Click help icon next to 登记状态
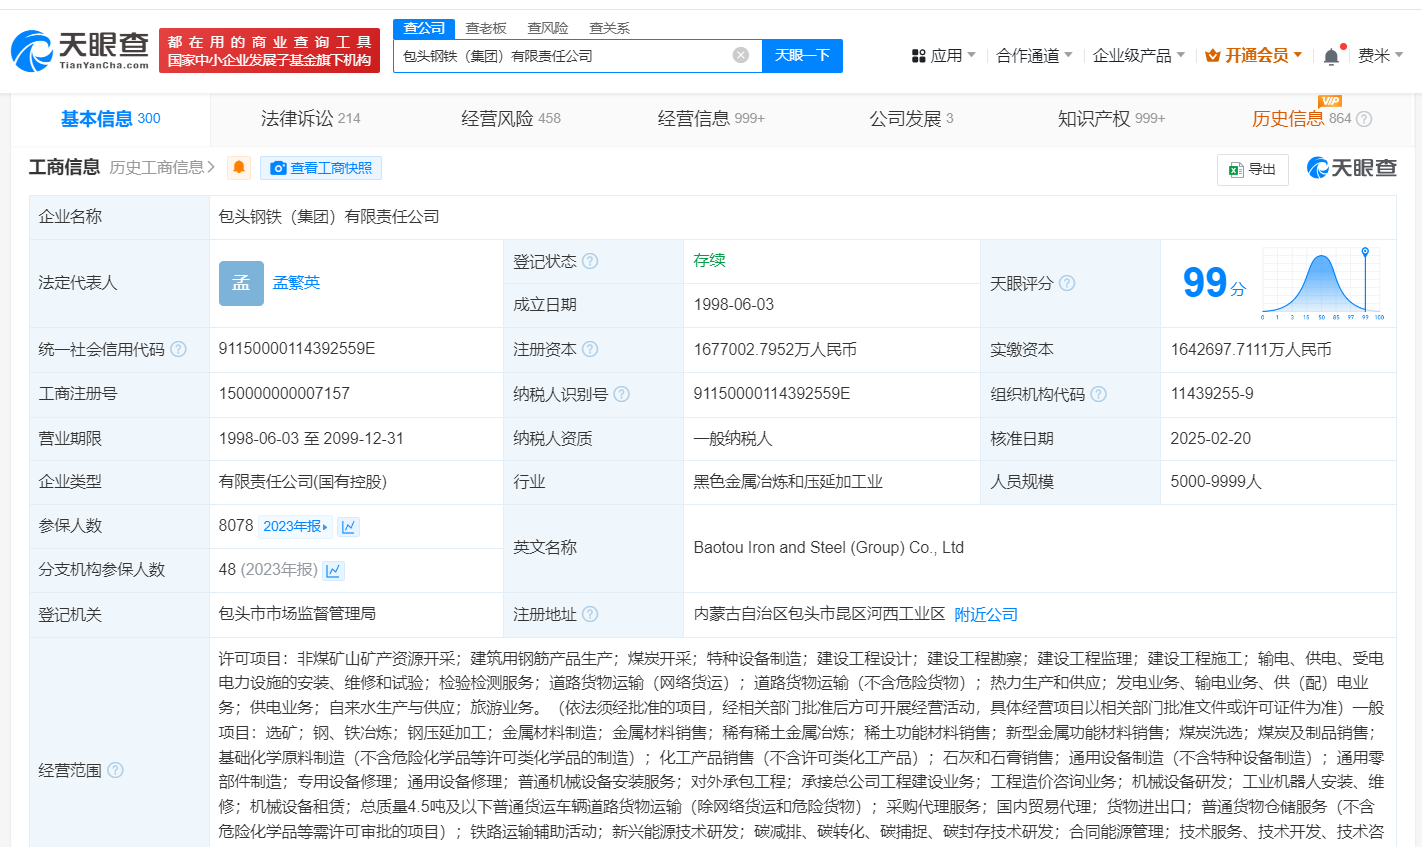The width and height of the screenshot is (1422, 847). tap(590, 261)
